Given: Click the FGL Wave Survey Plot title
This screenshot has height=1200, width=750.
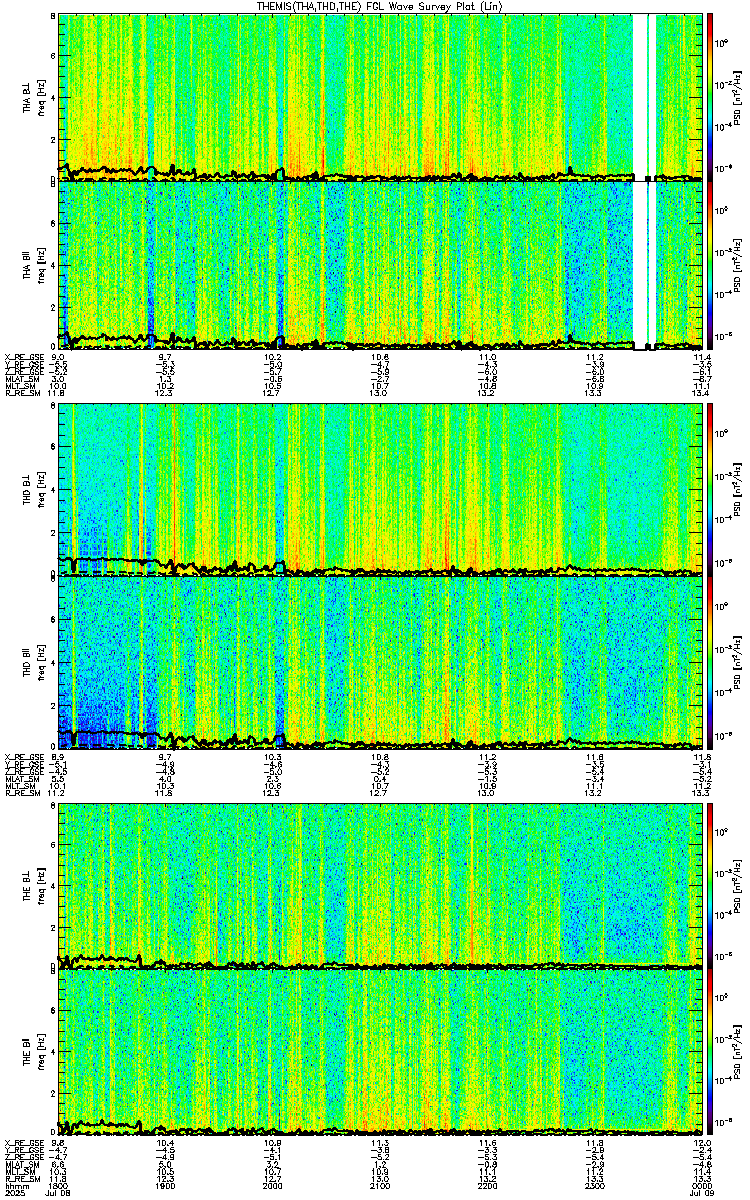Looking at the screenshot, I should 378,6.
